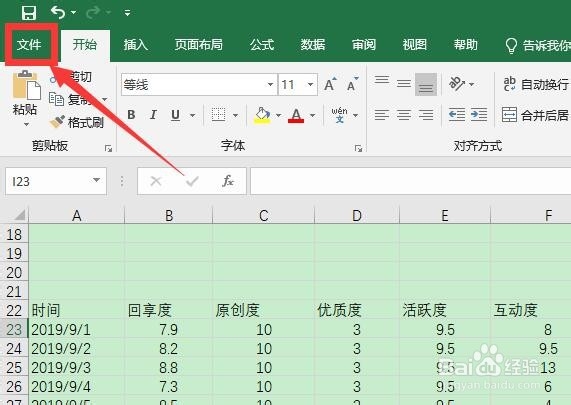Click the 粘贴 clipboard icon

point(27,85)
